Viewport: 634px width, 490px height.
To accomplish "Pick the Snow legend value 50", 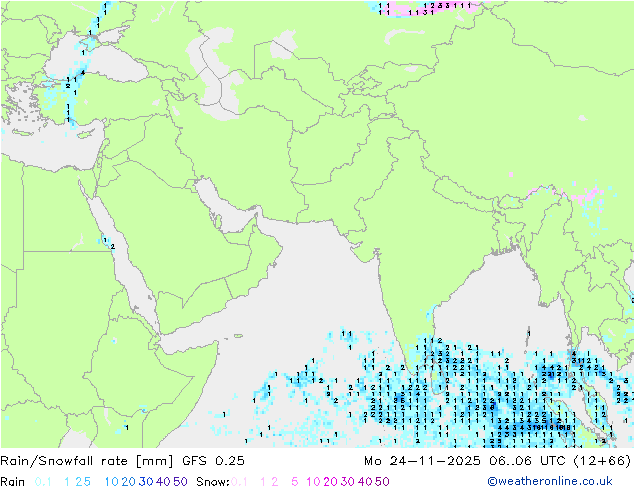I will pos(382,482).
